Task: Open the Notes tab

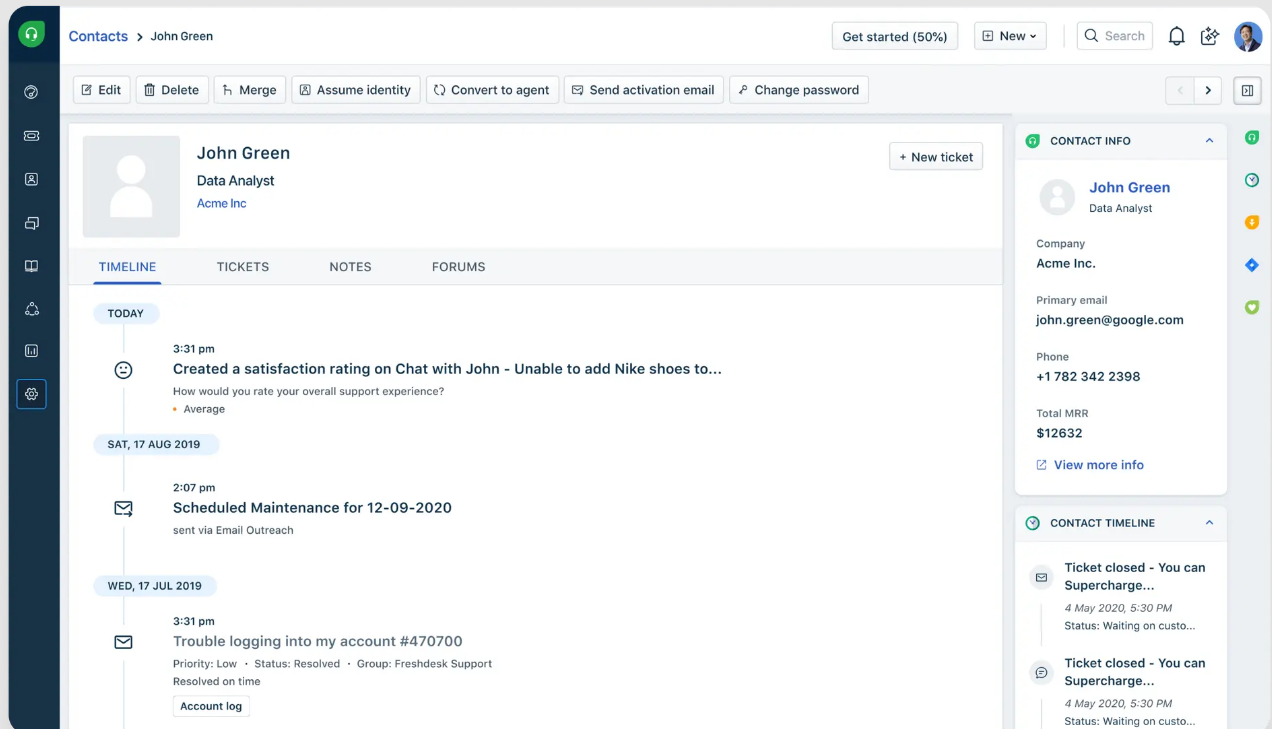Action: click(x=350, y=267)
